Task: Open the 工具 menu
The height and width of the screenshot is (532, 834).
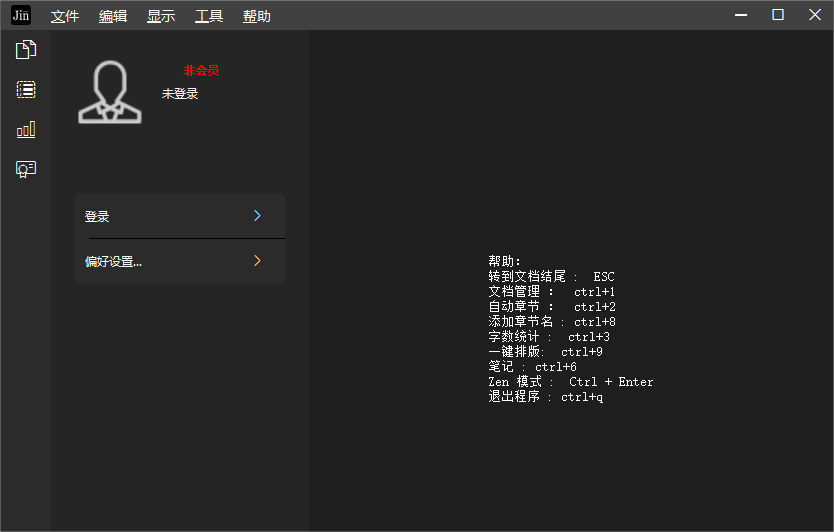Action: click(x=209, y=16)
